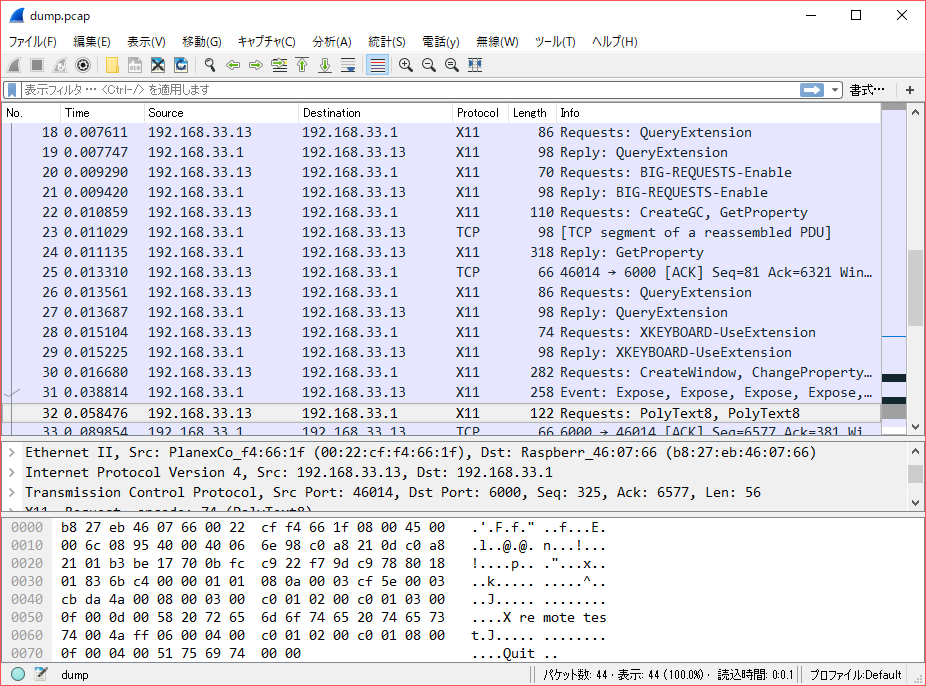Click the resize columns icon
Viewport: 926px width, 686px height.
pyautogui.click(x=475, y=65)
